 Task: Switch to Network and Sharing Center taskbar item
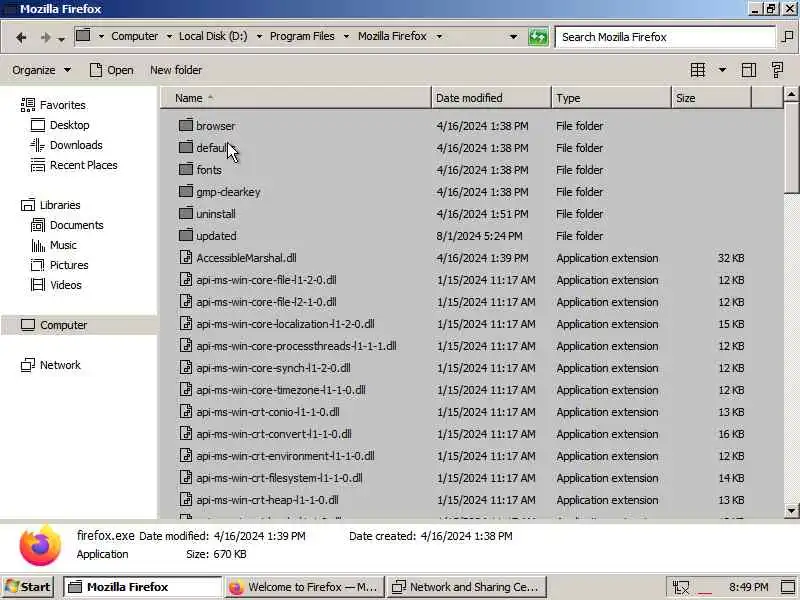tap(466, 587)
